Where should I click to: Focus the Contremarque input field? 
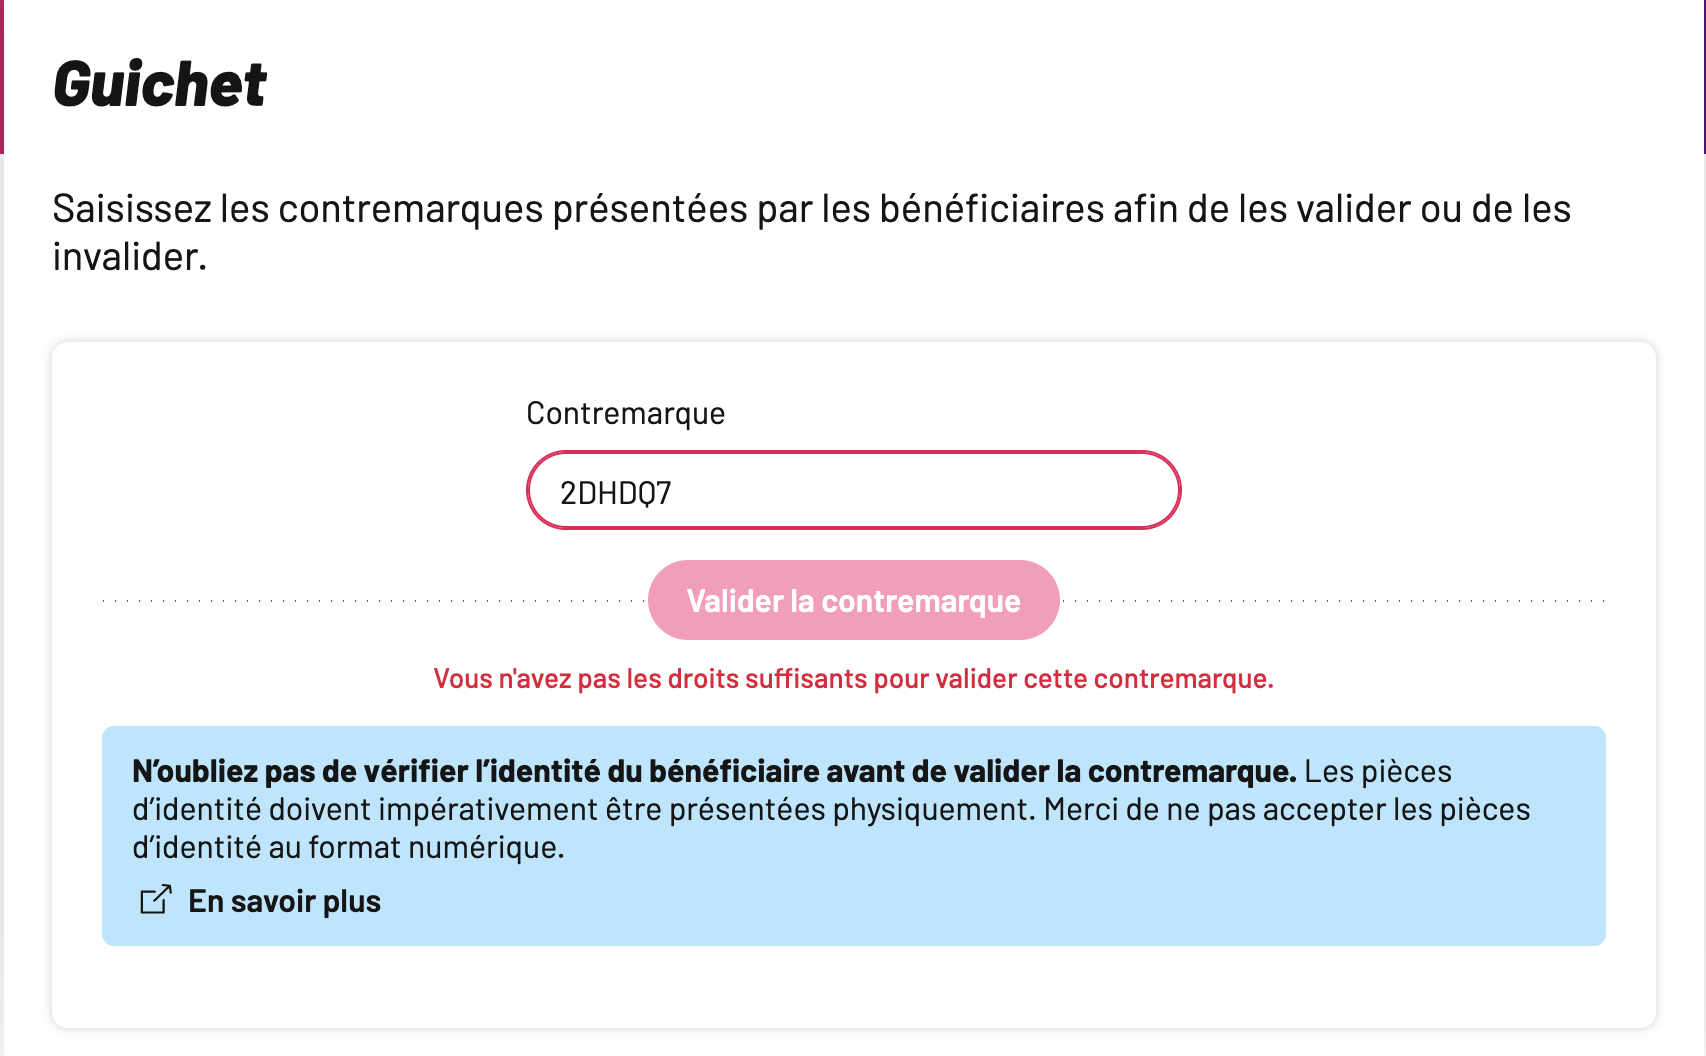[x=853, y=490]
